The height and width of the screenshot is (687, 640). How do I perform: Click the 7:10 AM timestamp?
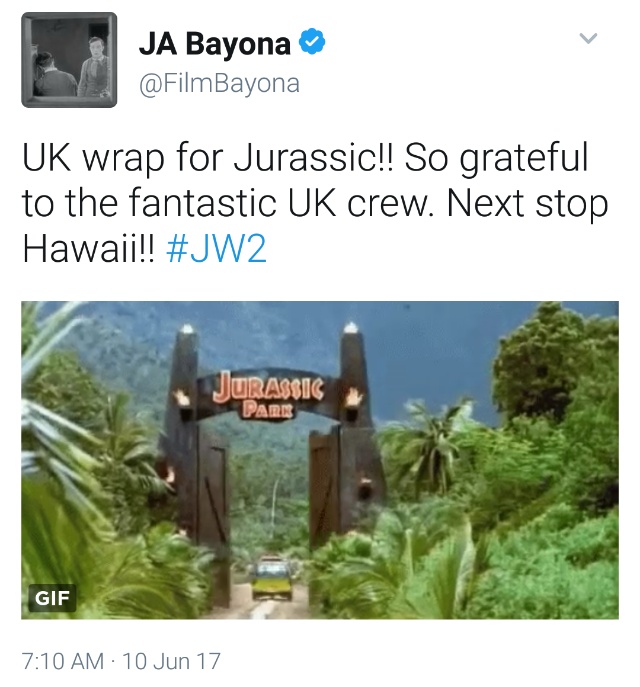click(x=63, y=661)
